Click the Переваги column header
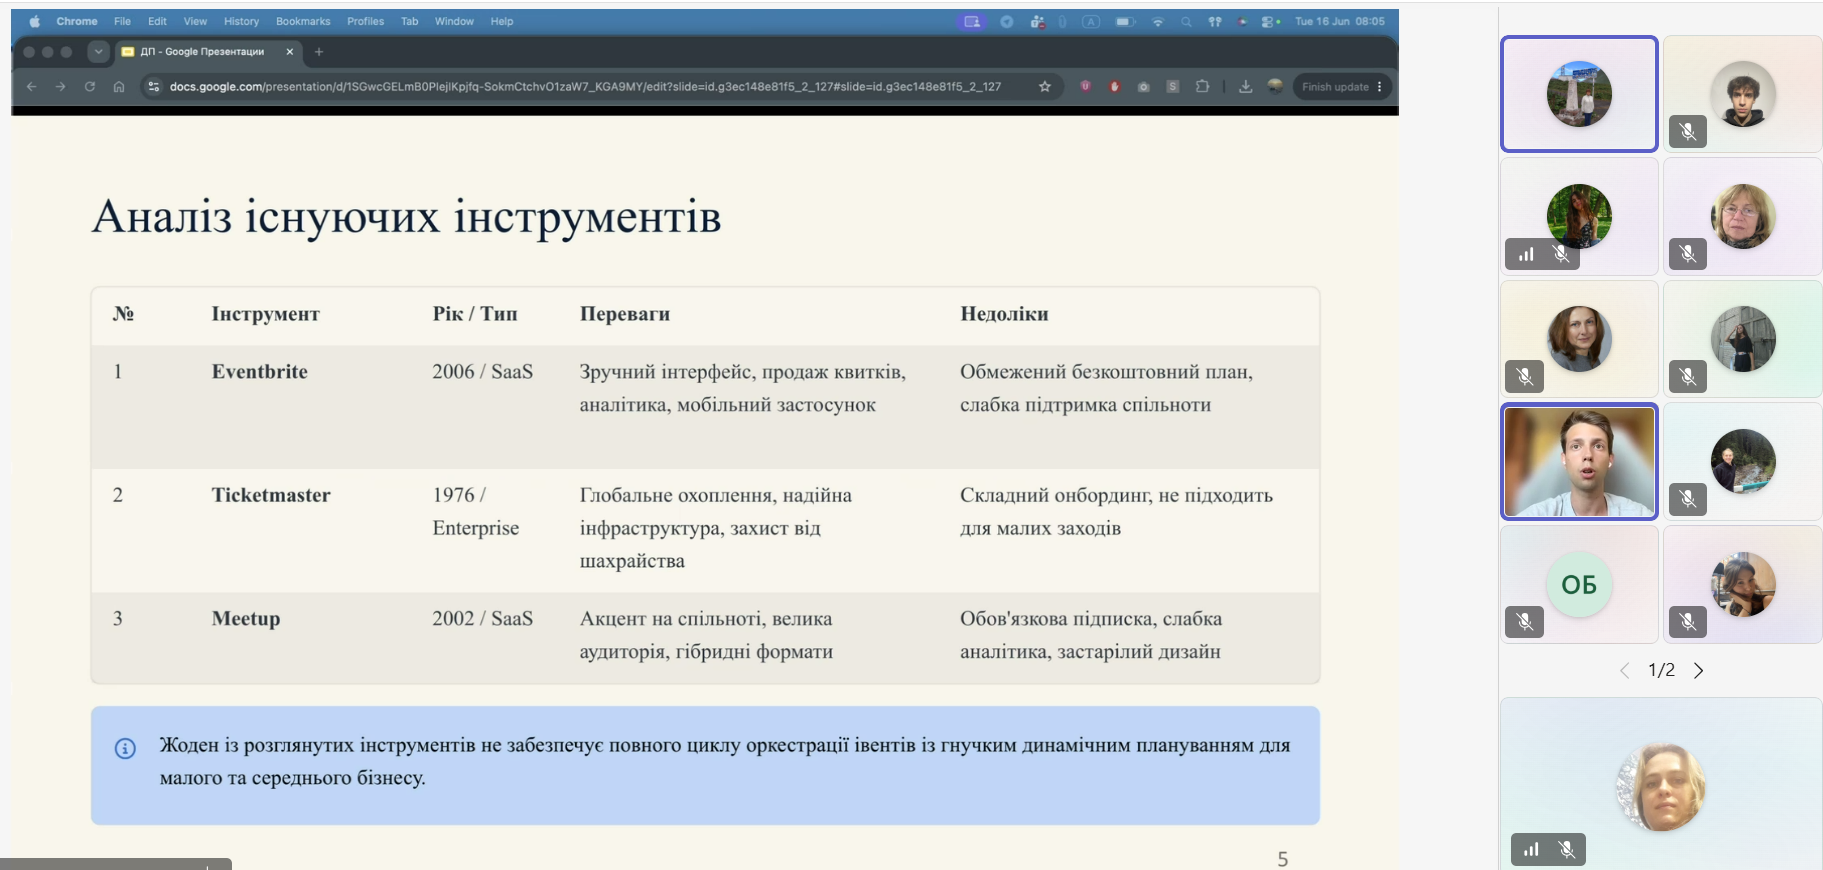Image resolution: width=1823 pixels, height=870 pixels. click(625, 314)
